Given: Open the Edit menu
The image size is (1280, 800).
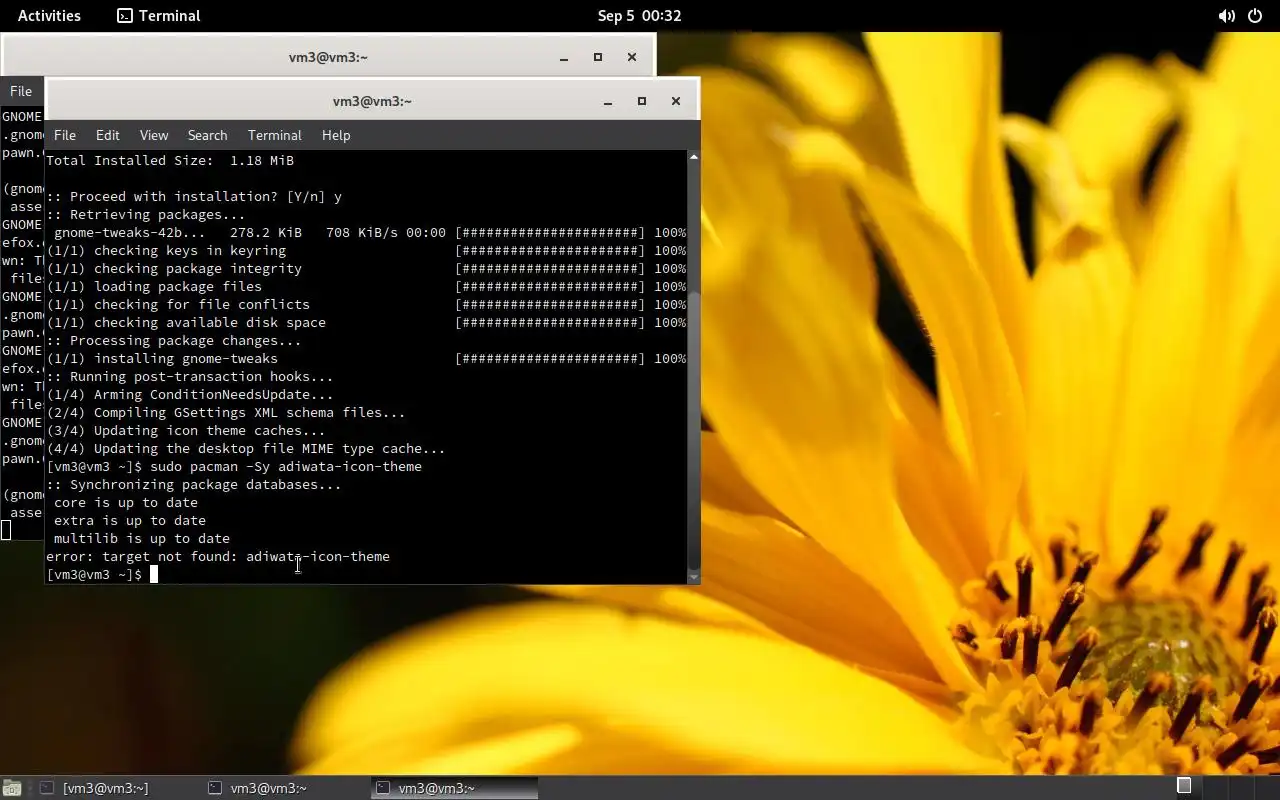Looking at the screenshot, I should point(107,135).
